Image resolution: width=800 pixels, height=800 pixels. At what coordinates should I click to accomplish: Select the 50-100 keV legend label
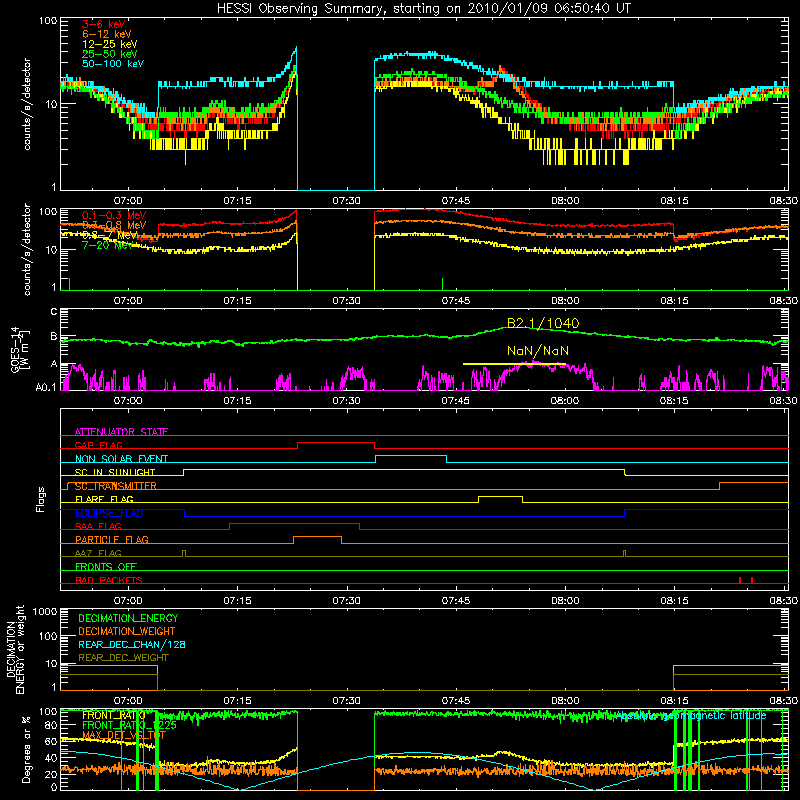coord(113,64)
